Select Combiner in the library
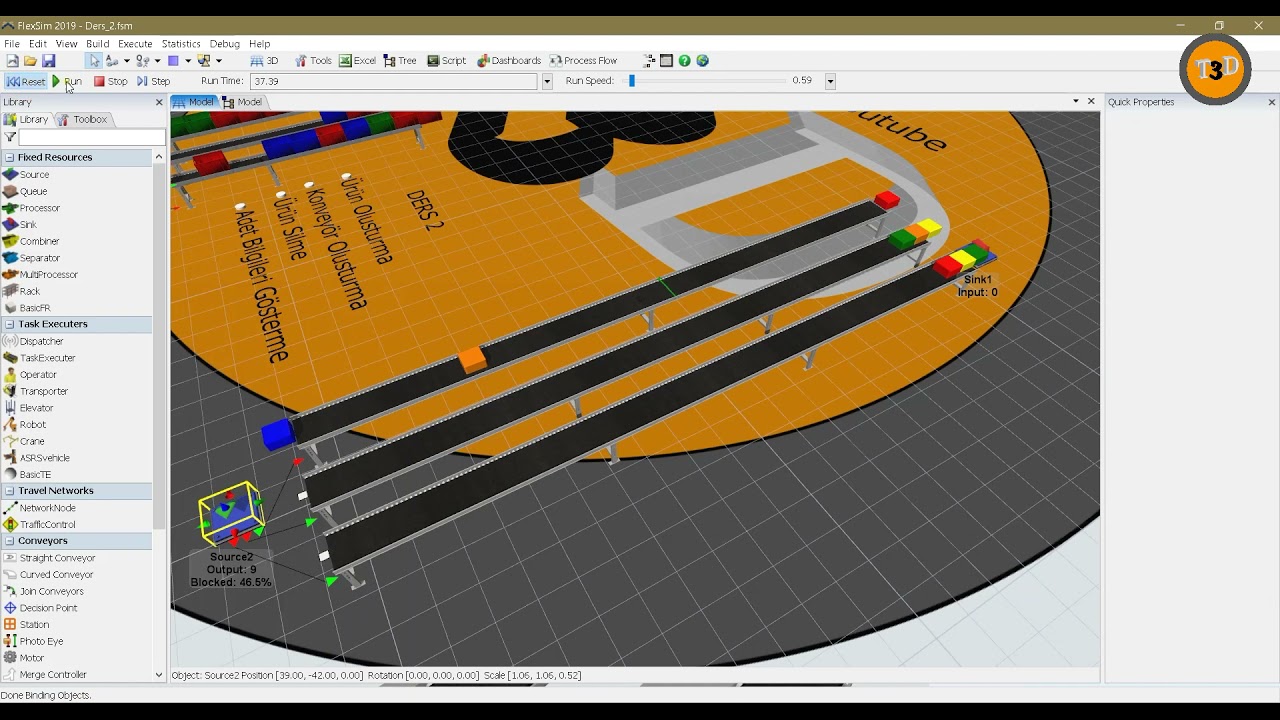This screenshot has height=720, width=1280. (32, 241)
